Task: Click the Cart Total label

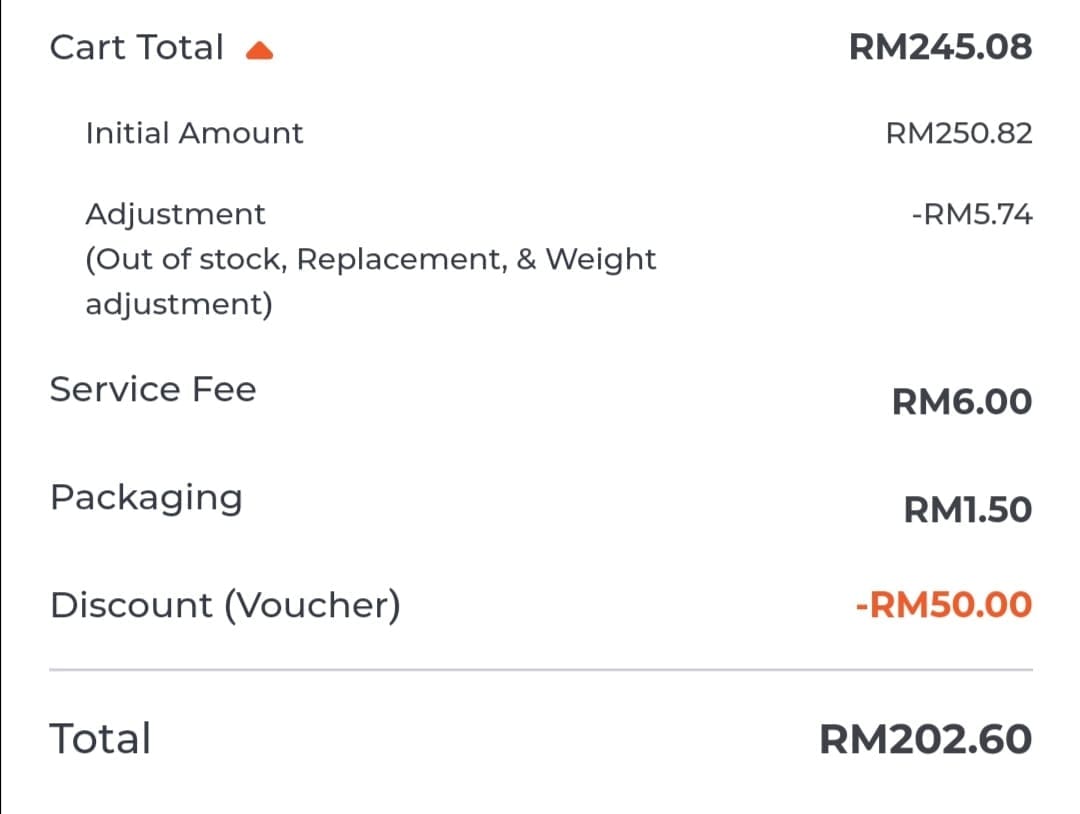Action: click(136, 48)
